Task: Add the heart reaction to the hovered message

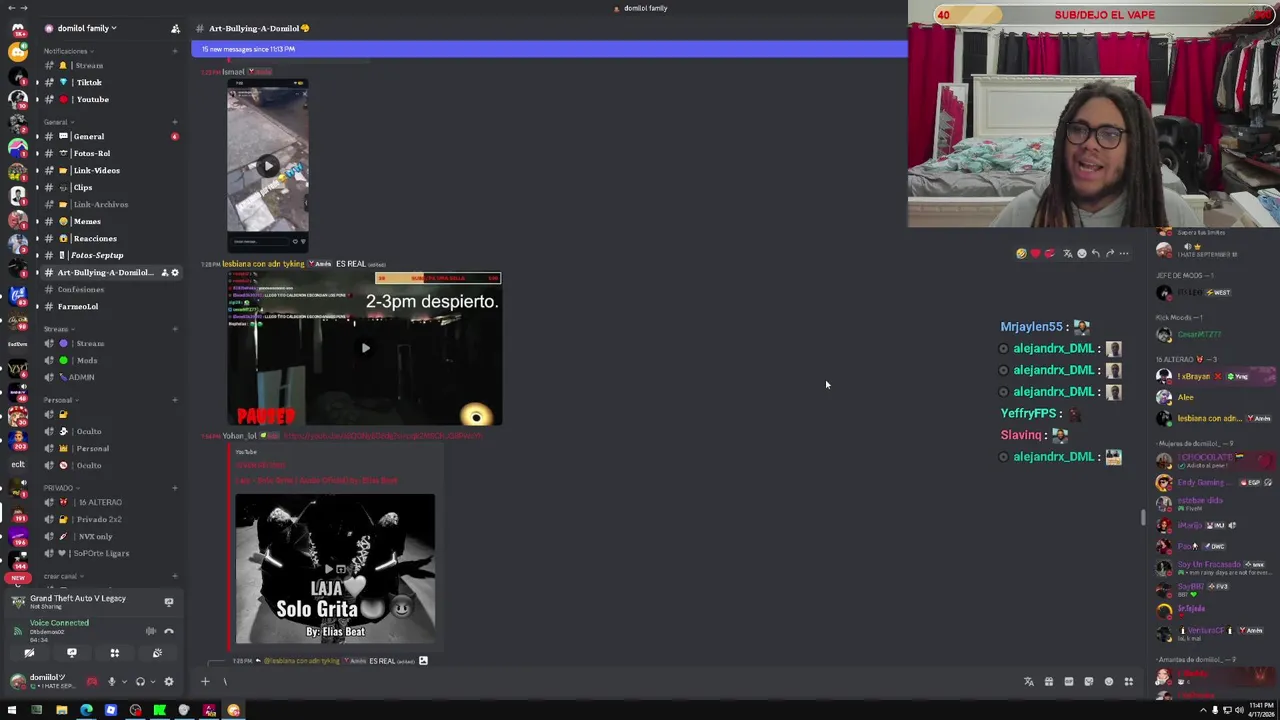Action: [1035, 254]
